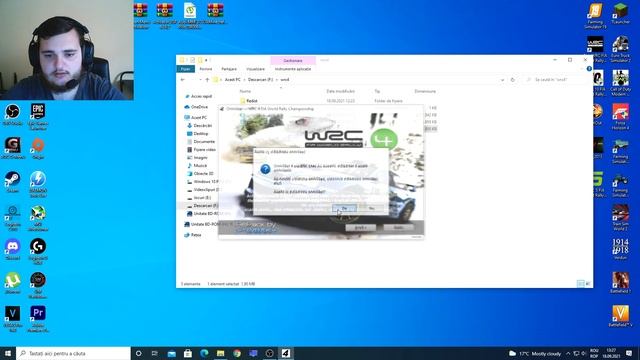Viewport: 640px width, 360px height.
Task: Sort by Data modificării column header
Action: (x=340, y=91)
